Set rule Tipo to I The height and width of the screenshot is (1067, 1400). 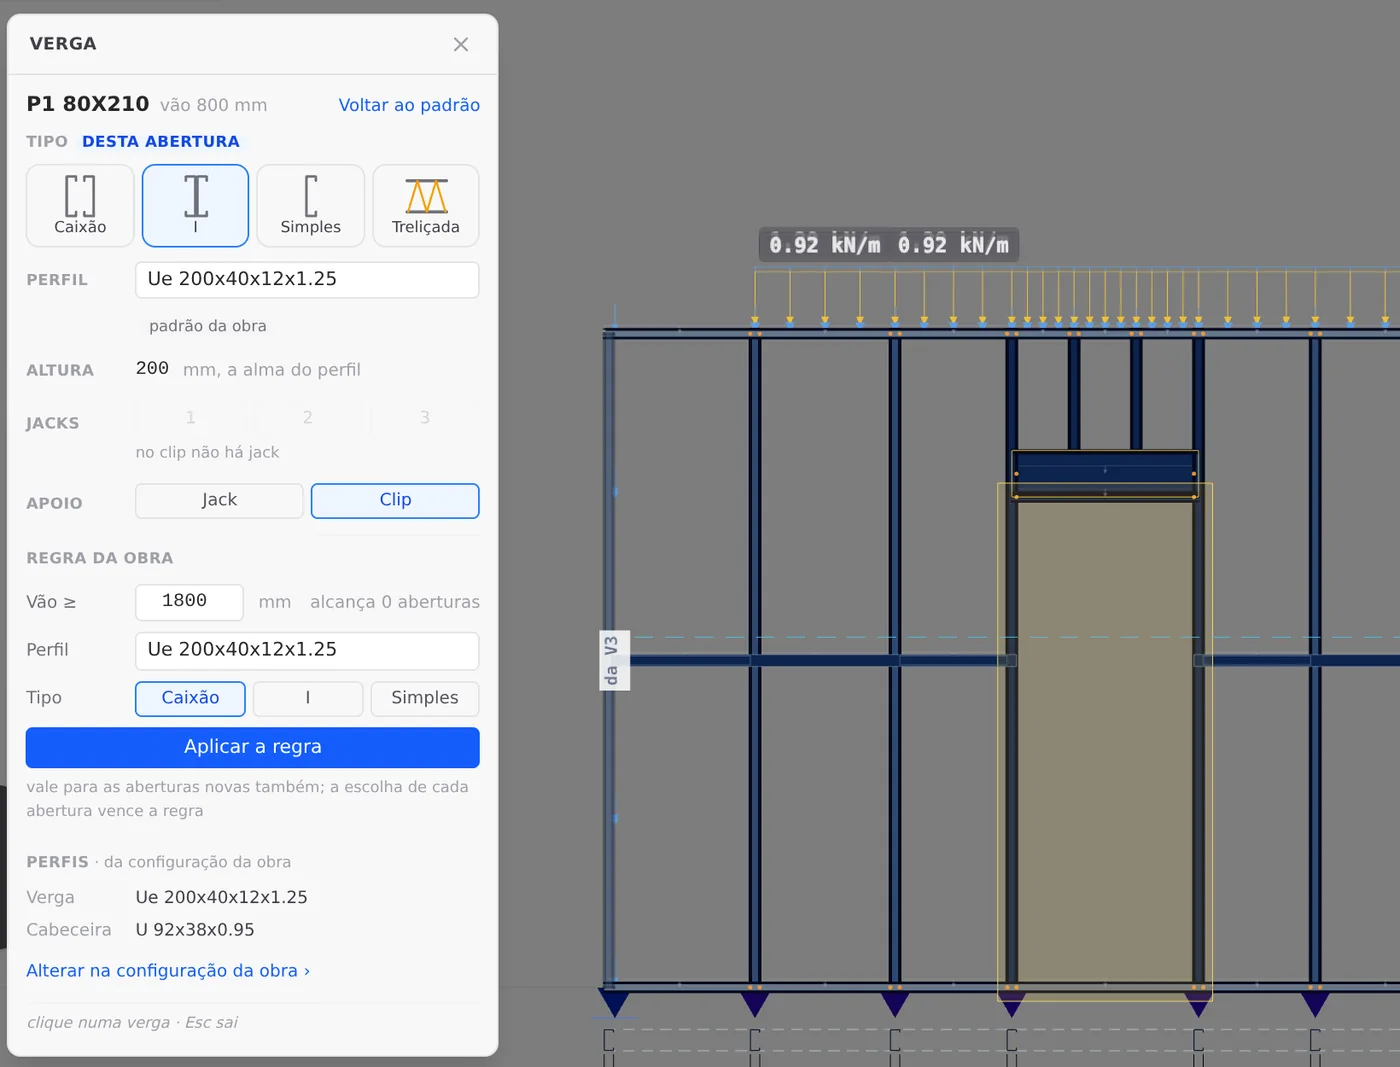click(x=308, y=698)
